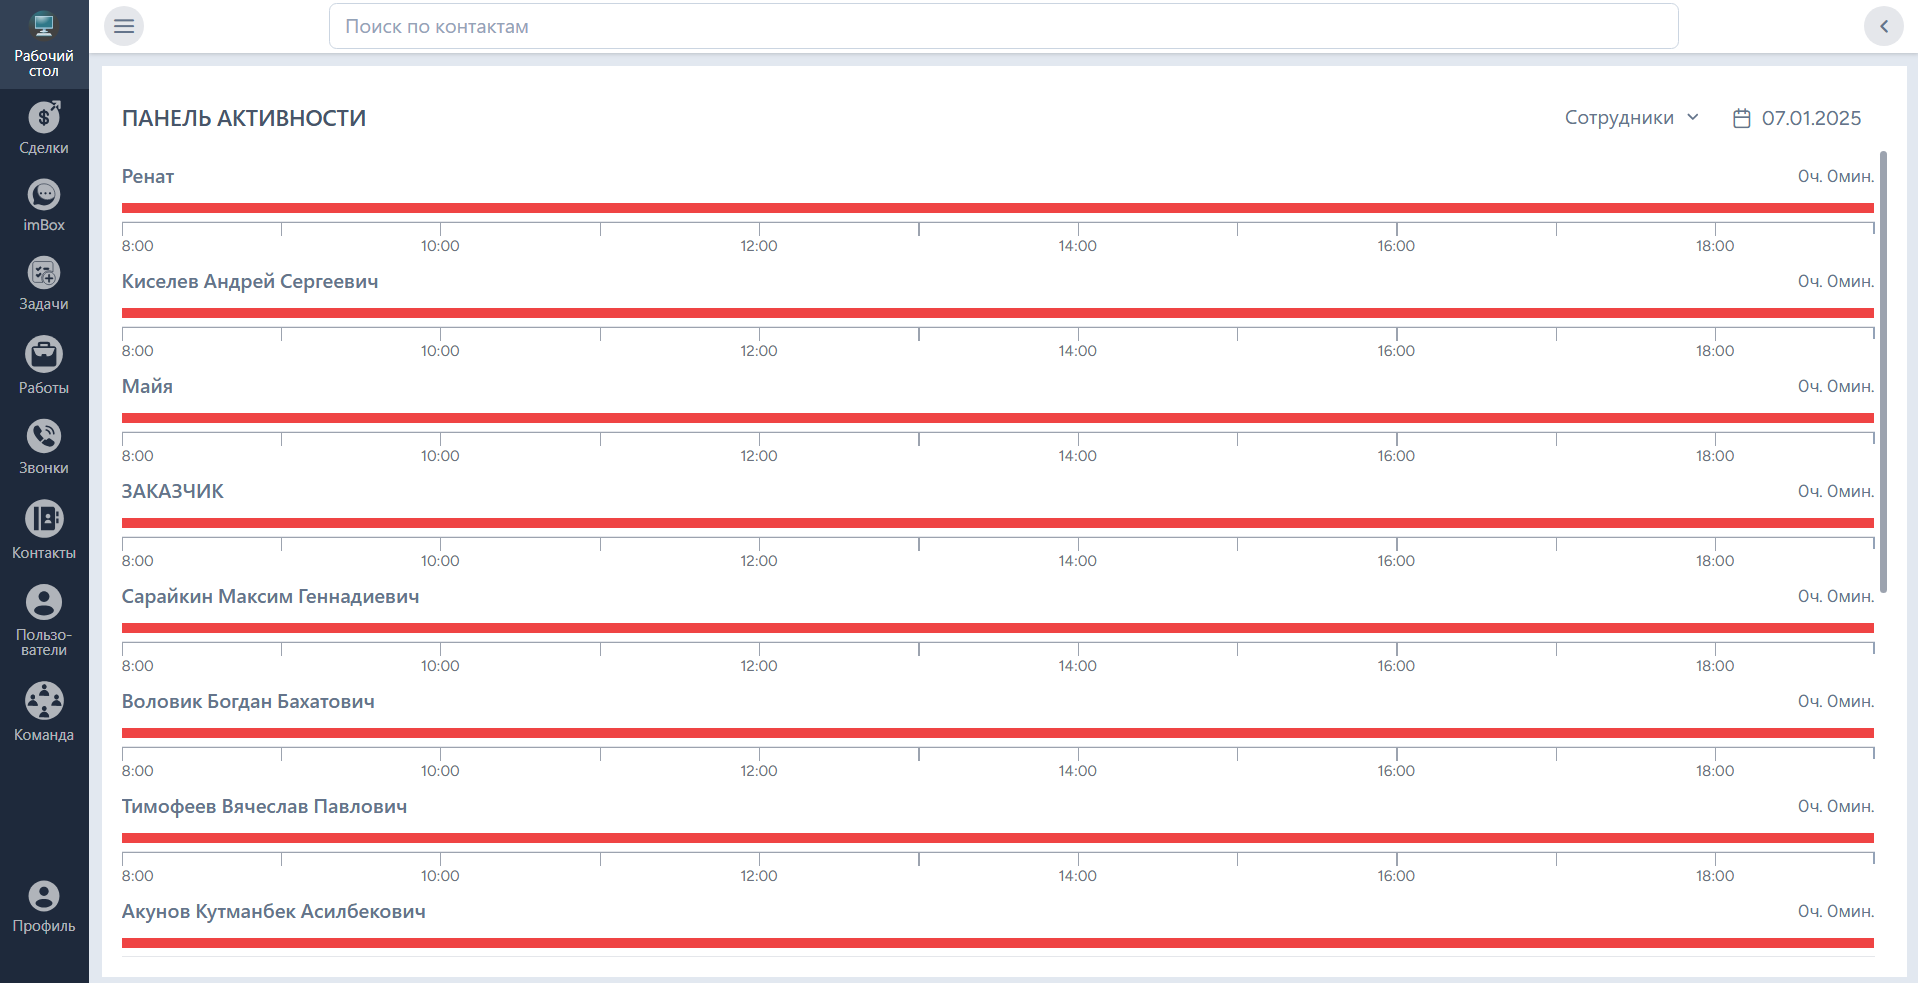
Task: Click Ренат's red activity bar
Action: (997, 208)
